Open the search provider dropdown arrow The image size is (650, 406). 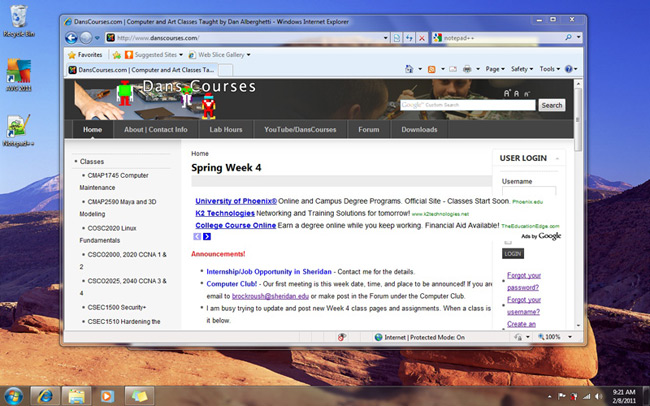578,38
